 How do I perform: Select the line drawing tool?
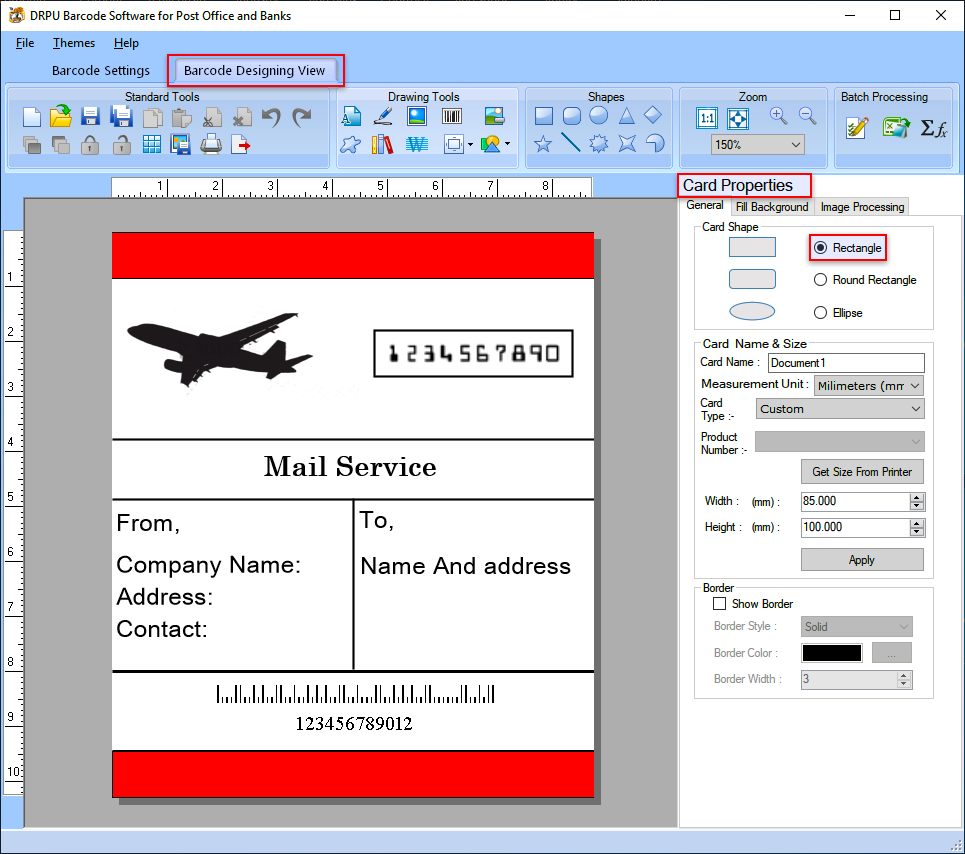click(x=571, y=143)
